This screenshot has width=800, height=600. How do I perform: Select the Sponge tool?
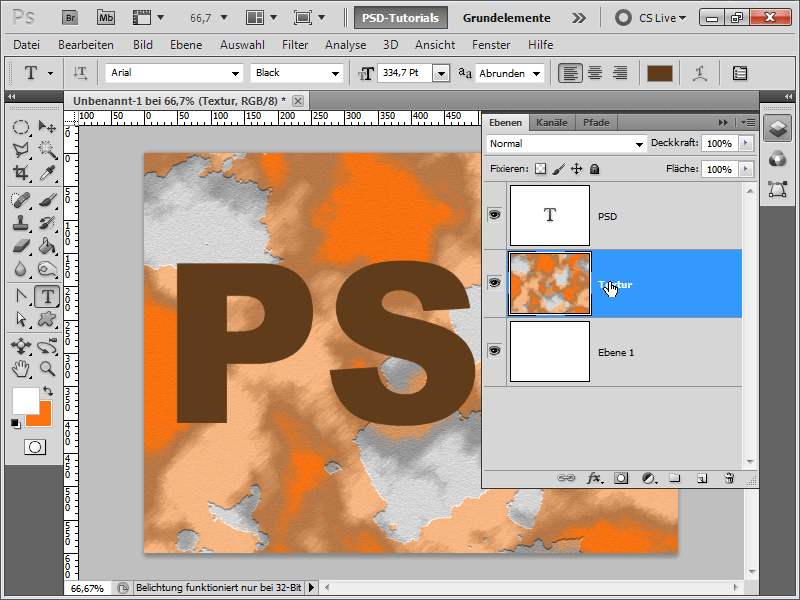pyautogui.click(x=47, y=269)
